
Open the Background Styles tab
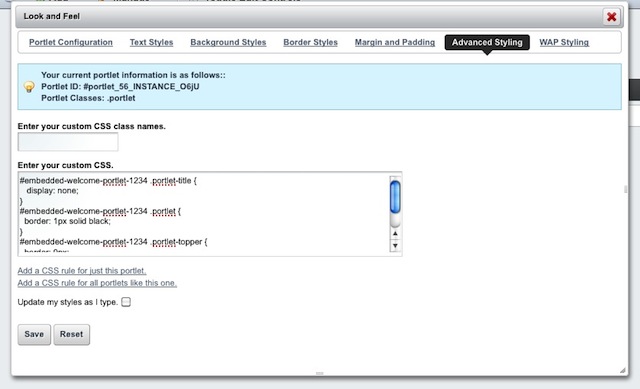(x=228, y=42)
